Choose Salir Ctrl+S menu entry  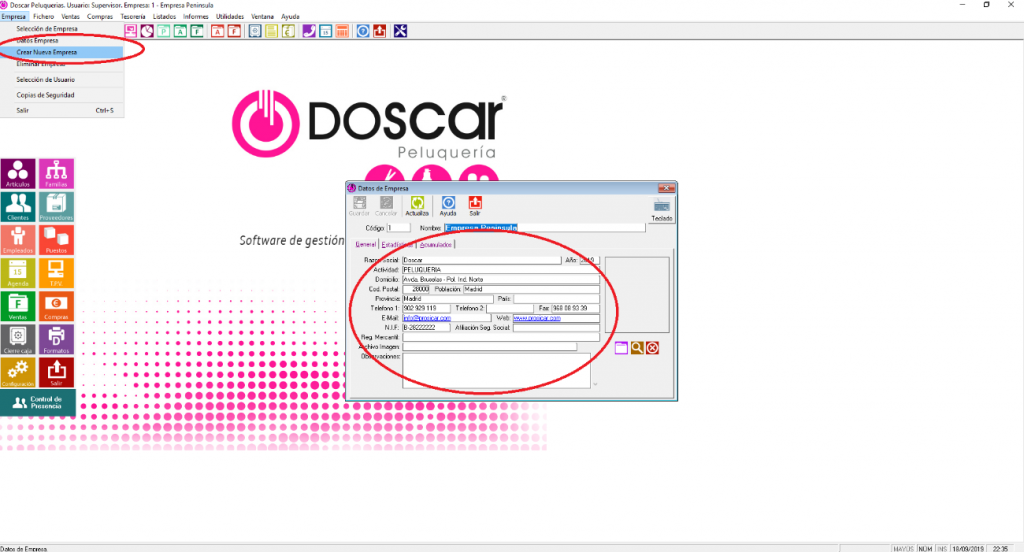(62, 110)
